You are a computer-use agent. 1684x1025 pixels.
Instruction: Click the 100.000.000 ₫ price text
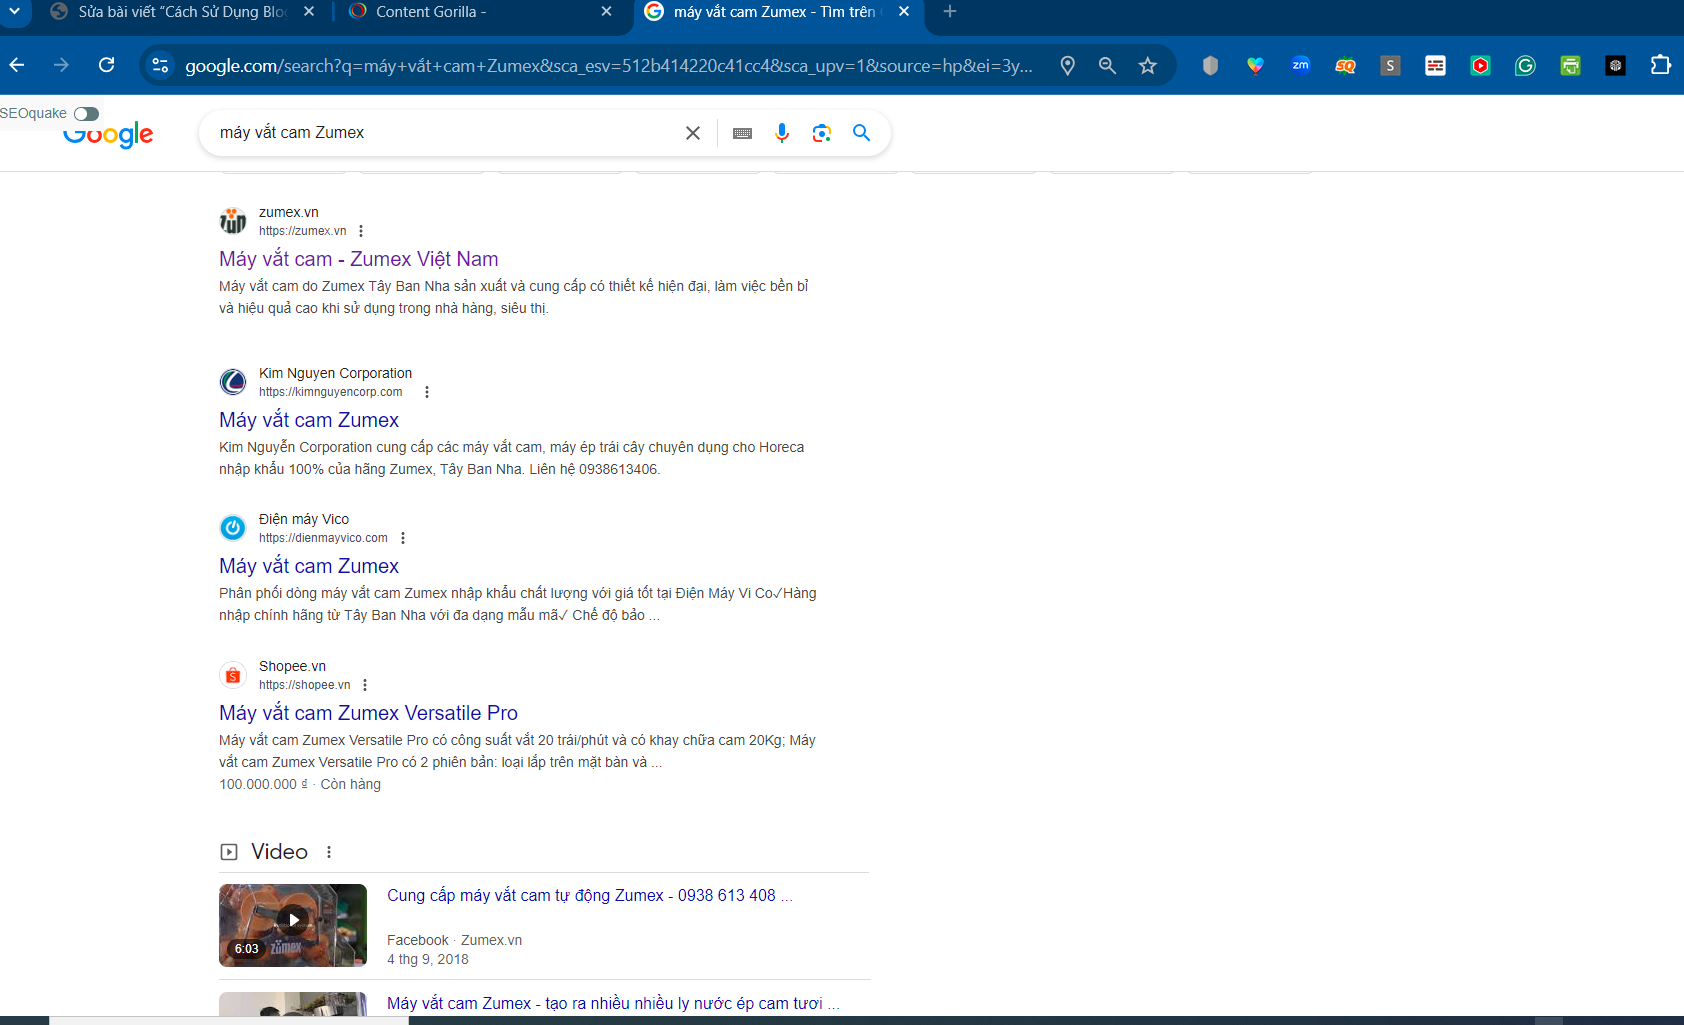pyautogui.click(x=263, y=784)
